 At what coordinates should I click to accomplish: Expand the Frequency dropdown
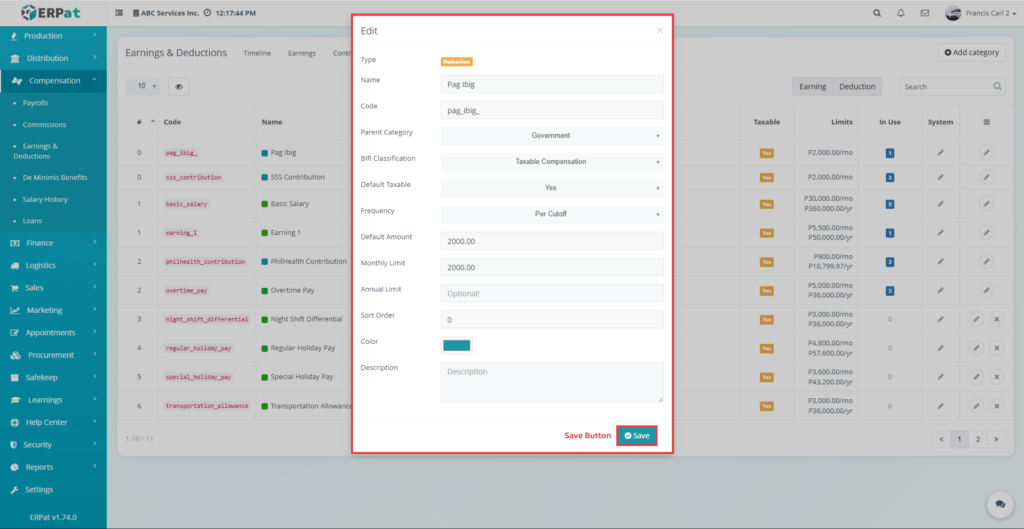point(551,214)
